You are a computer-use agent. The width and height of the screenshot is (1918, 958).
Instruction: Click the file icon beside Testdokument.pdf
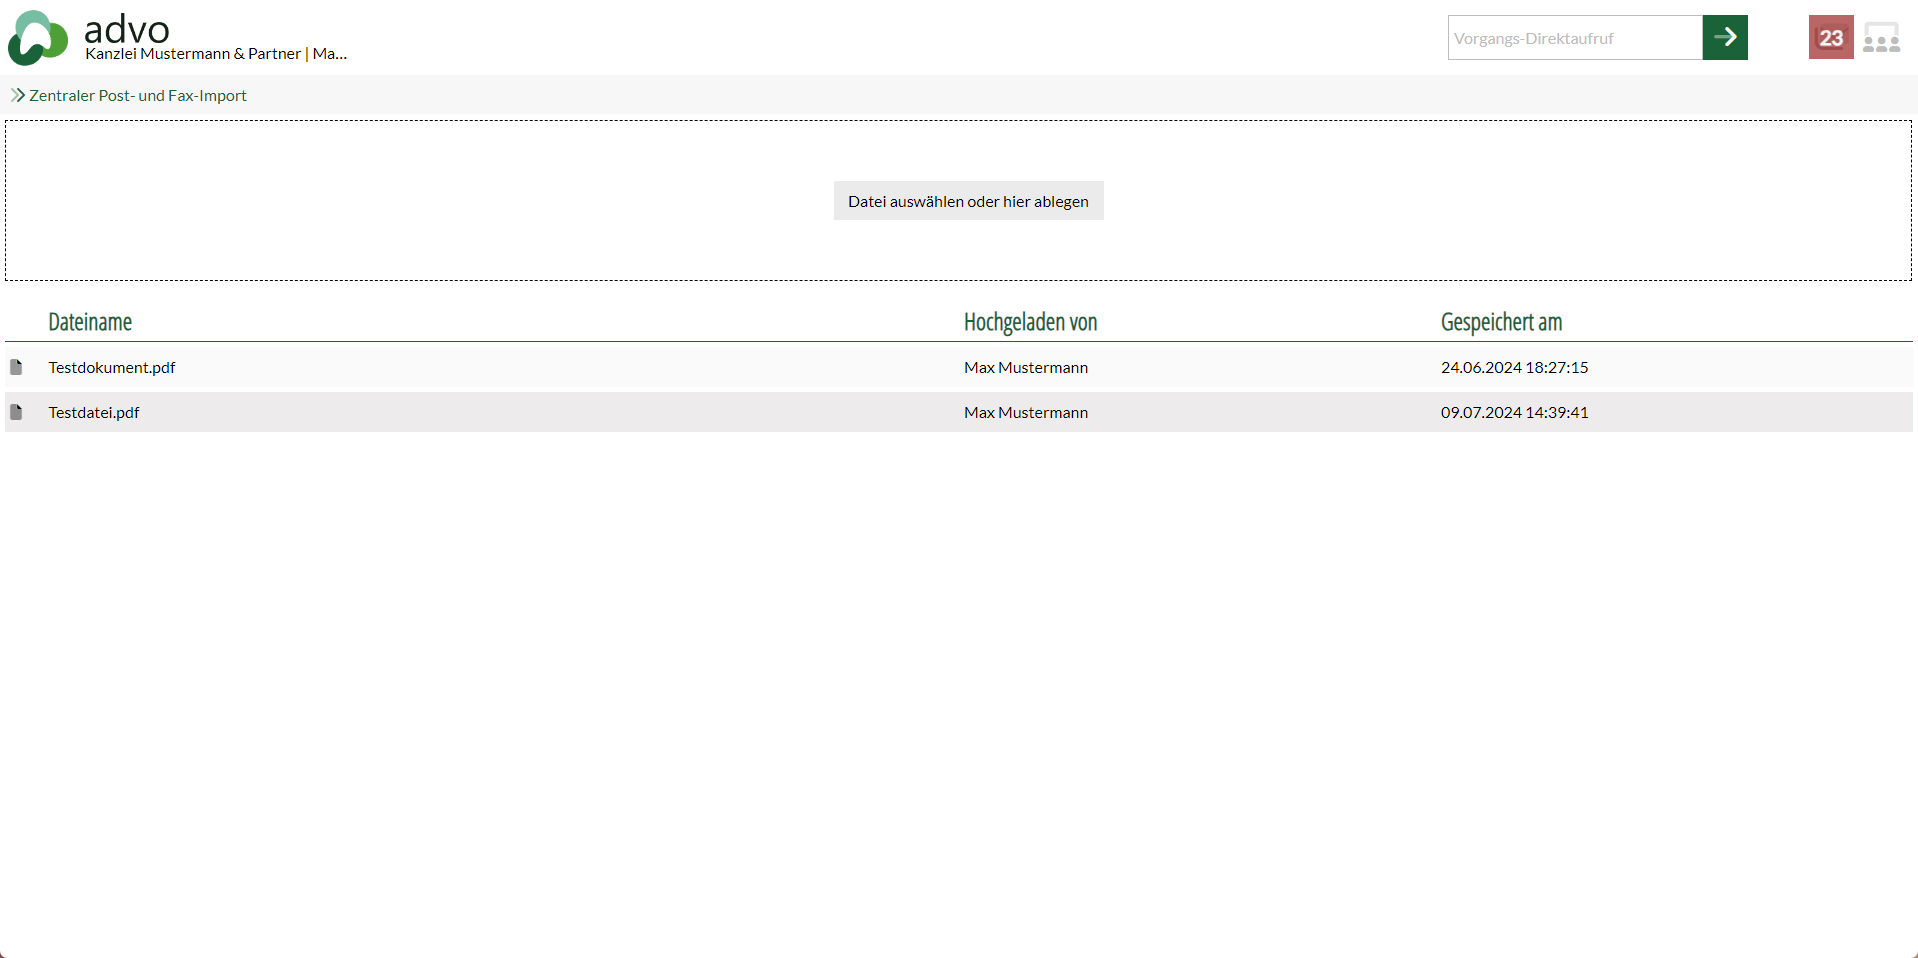pos(16,367)
